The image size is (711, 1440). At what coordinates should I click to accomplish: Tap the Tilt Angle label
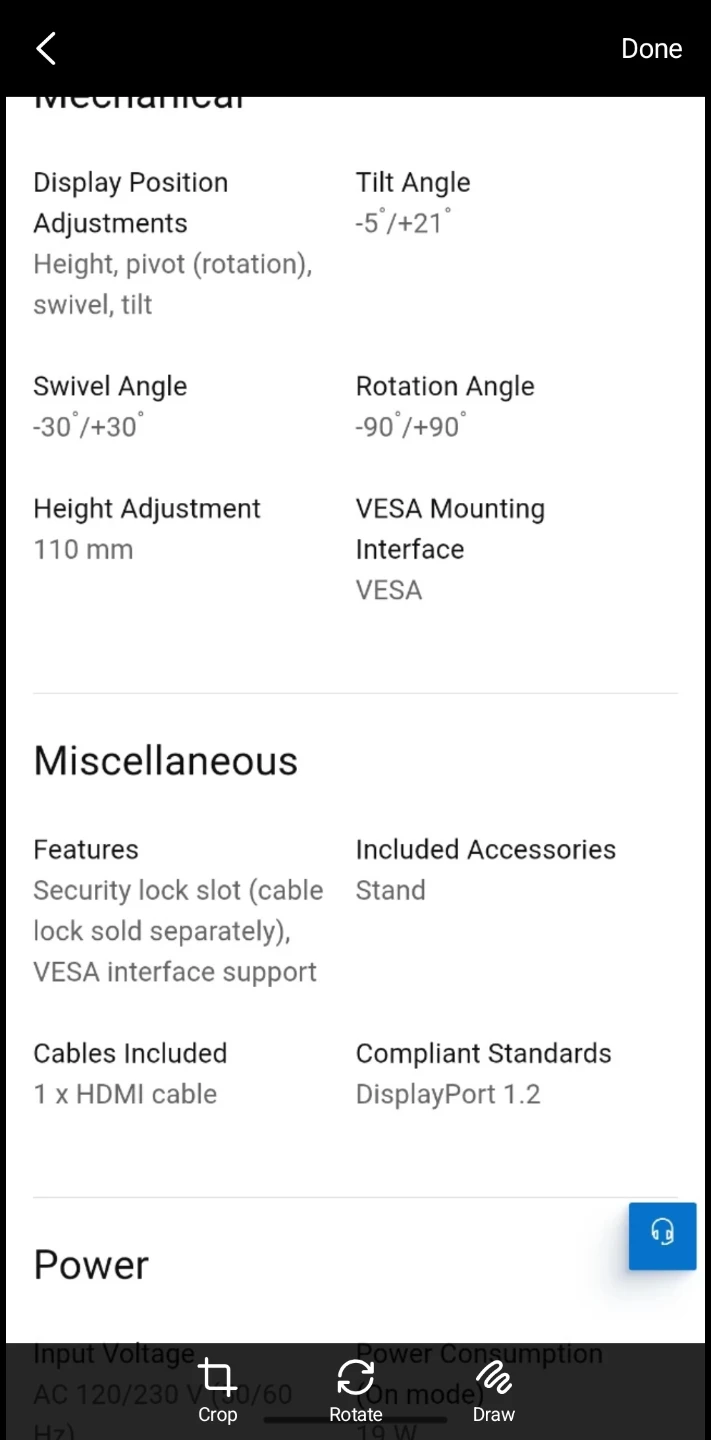[x=413, y=183]
